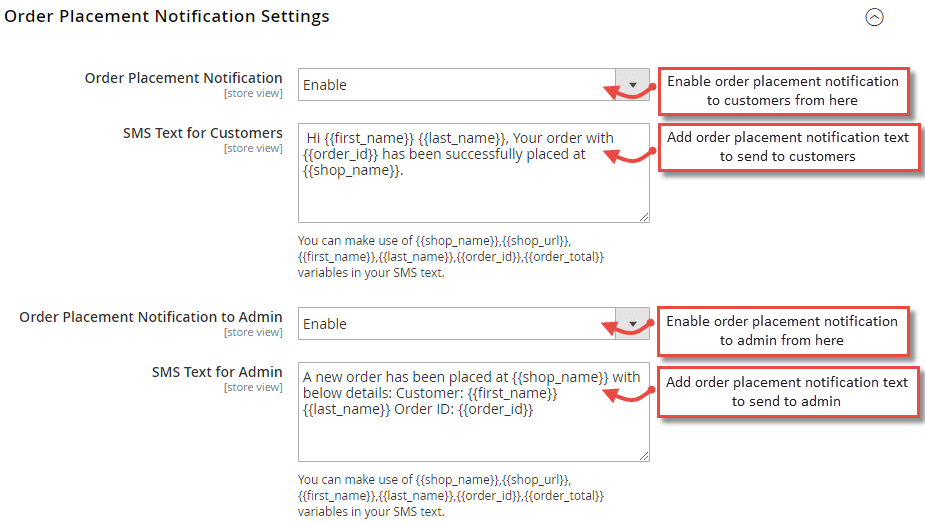Click callout about notification text for admin
This screenshot has width=925, height=524.
[x=787, y=391]
